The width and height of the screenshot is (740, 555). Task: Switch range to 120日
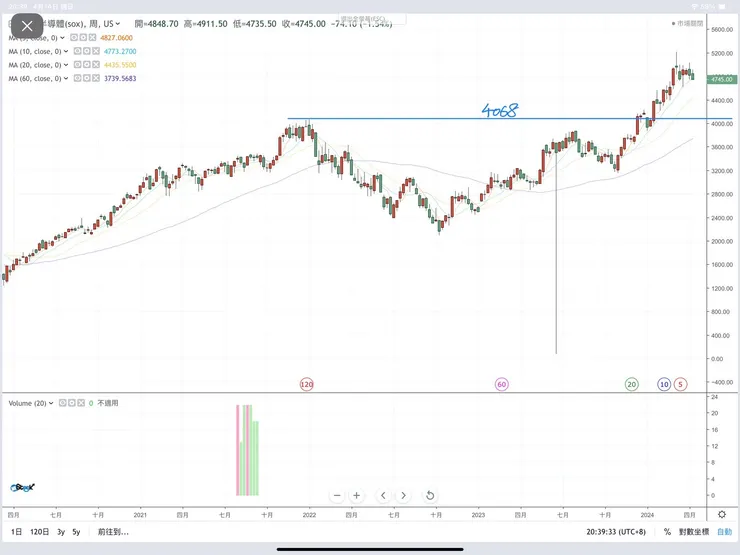(x=40, y=532)
